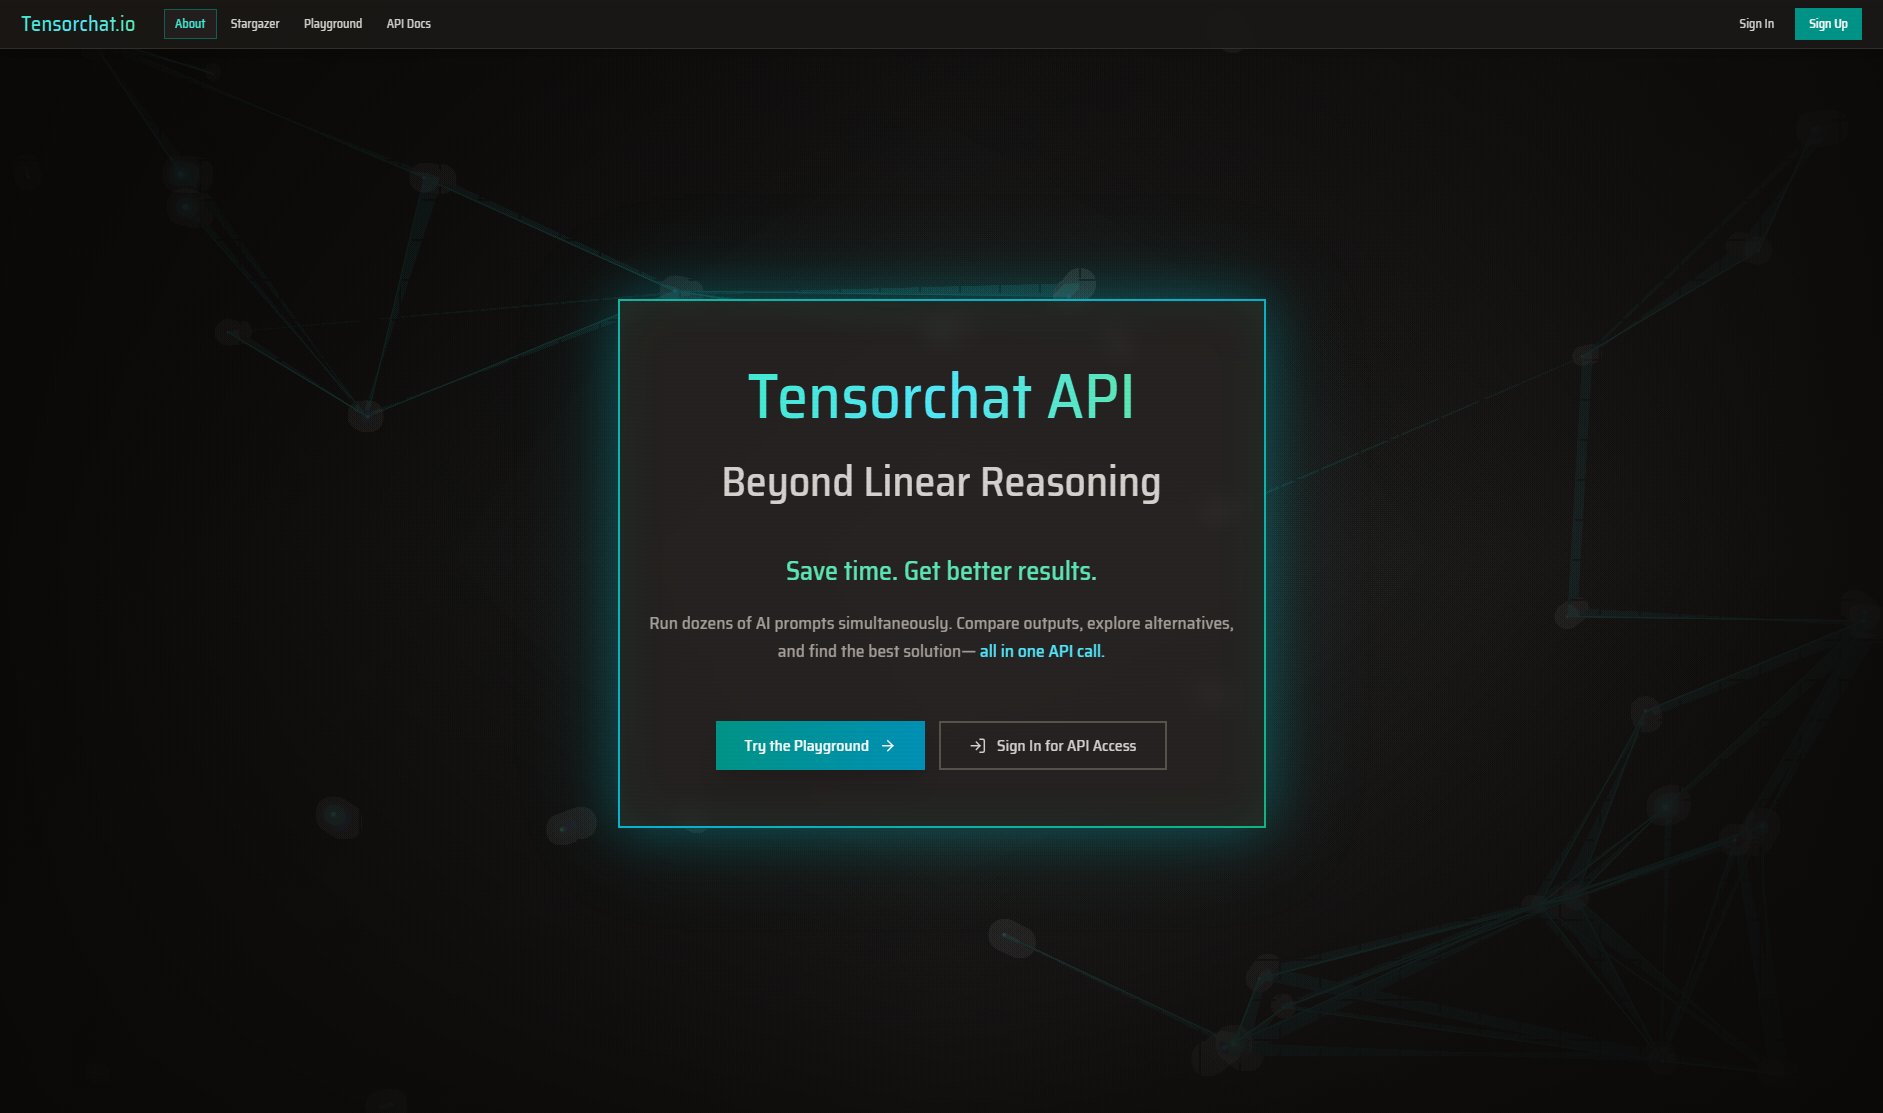Click the login arrow icon before Sign In for API
Image resolution: width=1883 pixels, height=1113 pixels.
[x=978, y=746]
